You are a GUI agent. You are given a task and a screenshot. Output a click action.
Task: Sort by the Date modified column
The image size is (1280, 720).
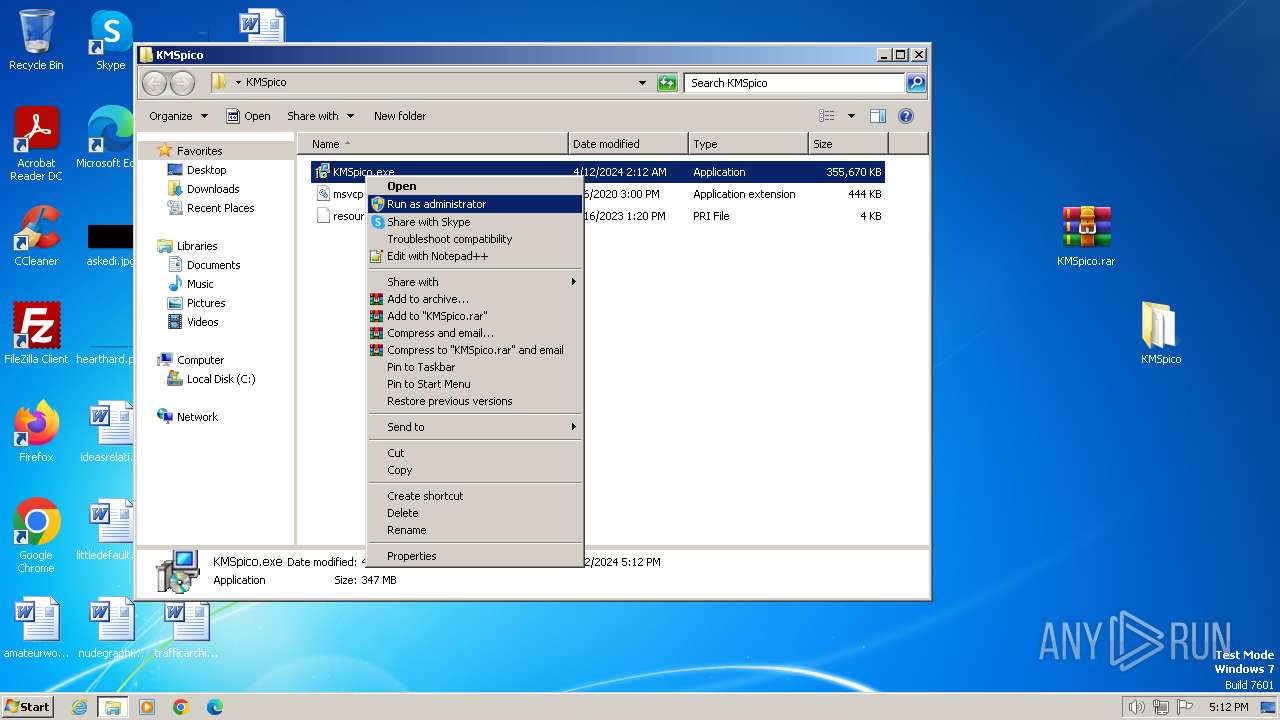point(628,144)
